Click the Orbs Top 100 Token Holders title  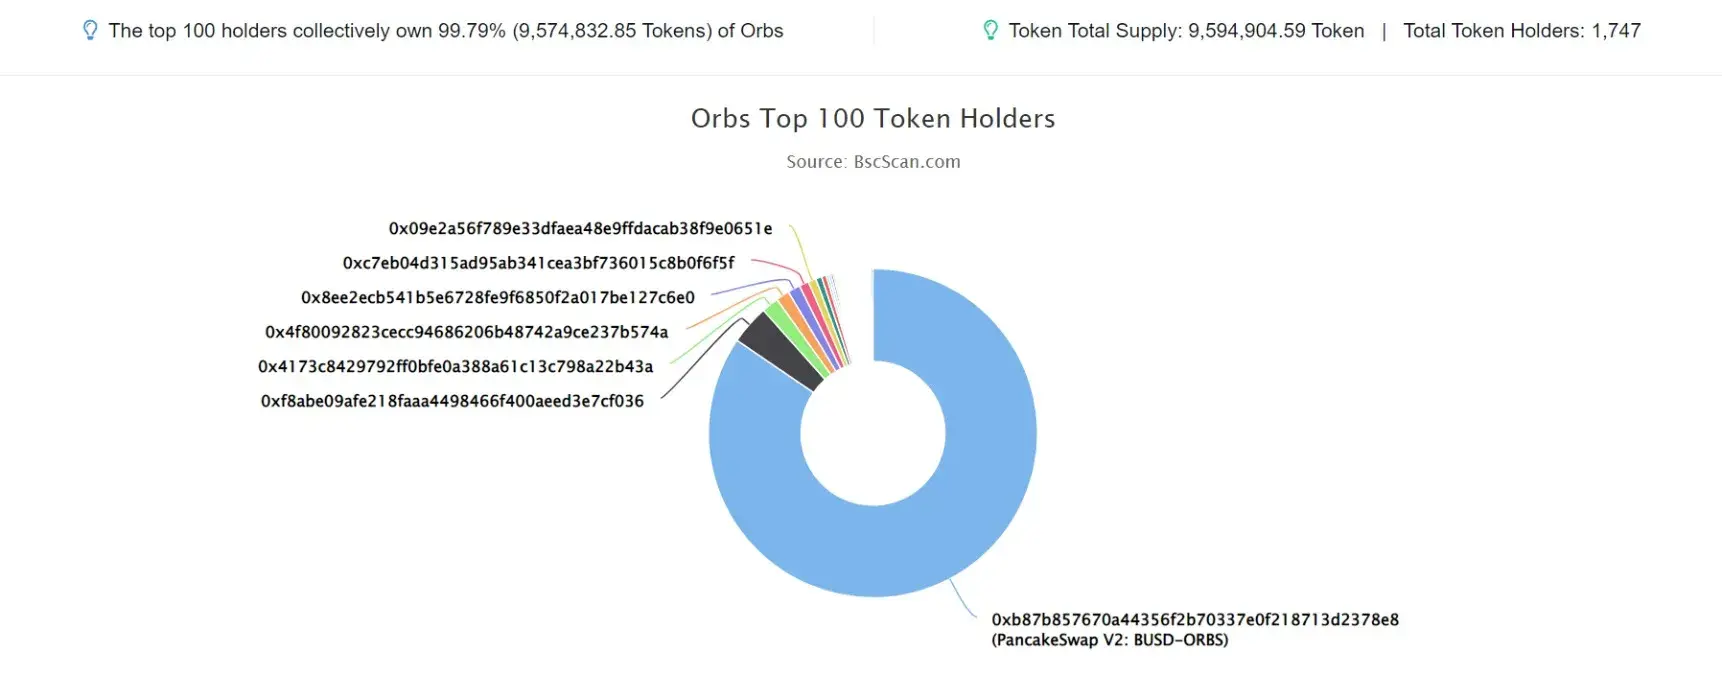point(873,118)
